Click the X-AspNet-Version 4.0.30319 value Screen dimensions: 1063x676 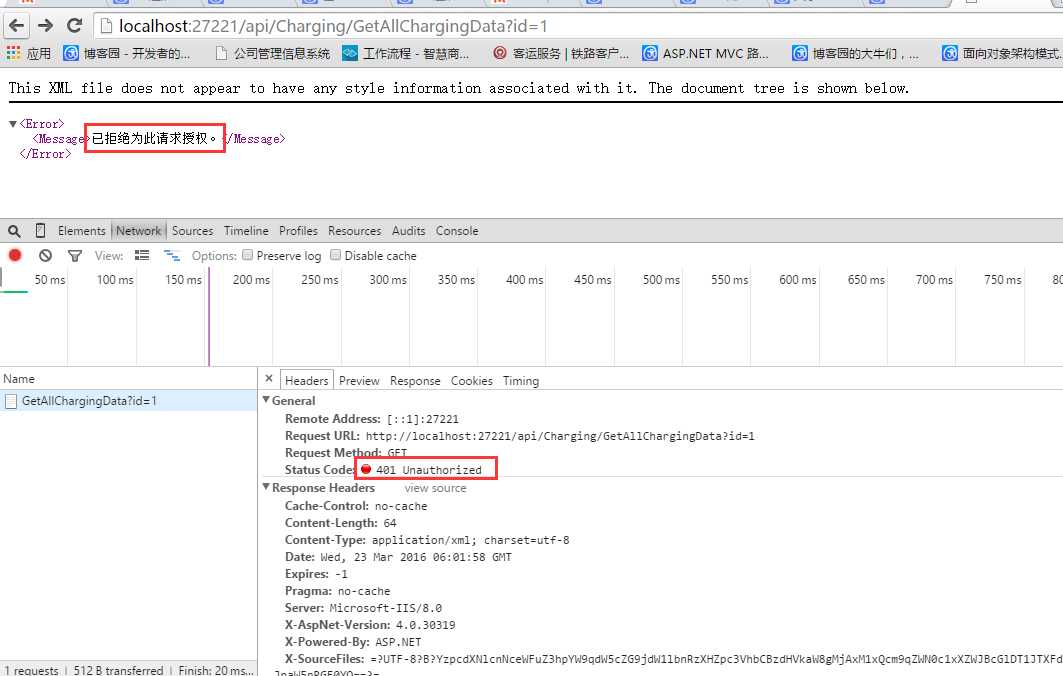point(426,625)
